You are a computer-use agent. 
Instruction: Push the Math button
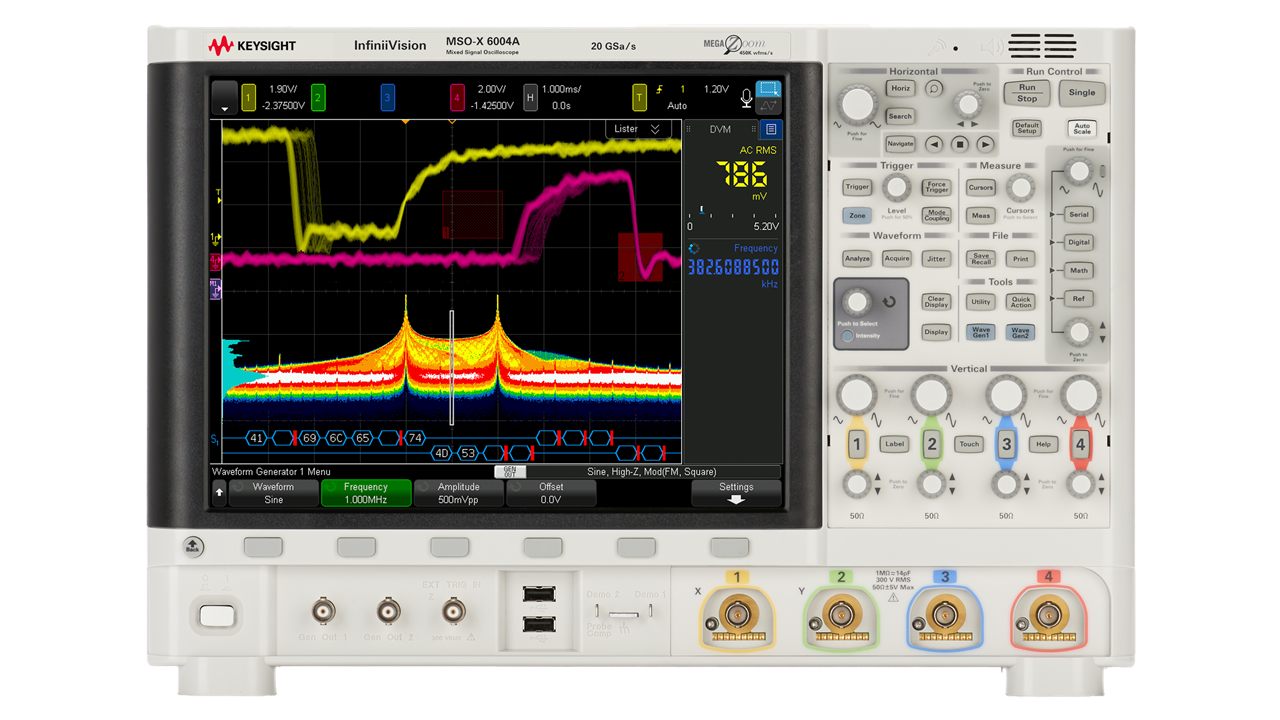(x=1079, y=270)
